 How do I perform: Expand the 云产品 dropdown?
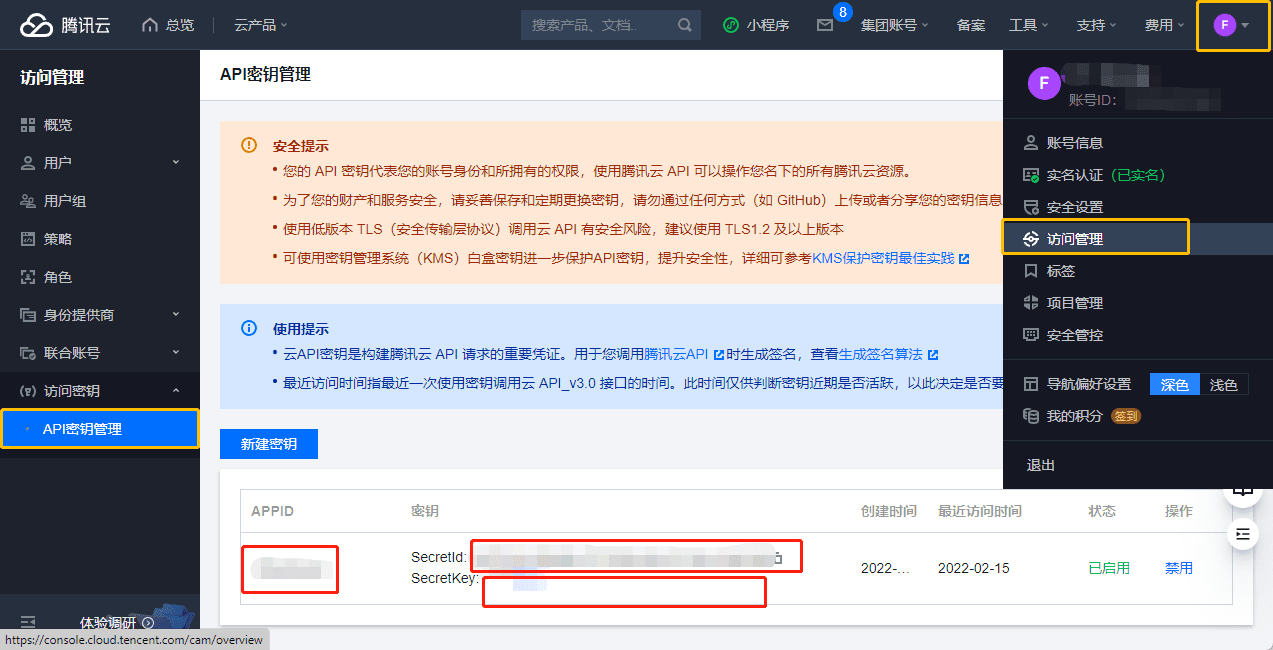pos(261,25)
